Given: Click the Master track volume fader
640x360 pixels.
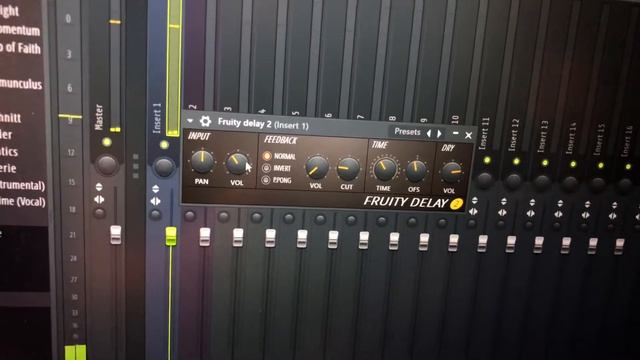Looking at the screenshot, I should (116, 235).
